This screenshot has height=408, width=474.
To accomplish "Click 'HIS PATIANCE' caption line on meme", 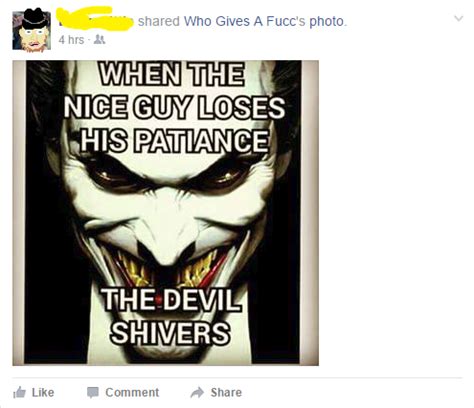I will click(x=174, y=141).
